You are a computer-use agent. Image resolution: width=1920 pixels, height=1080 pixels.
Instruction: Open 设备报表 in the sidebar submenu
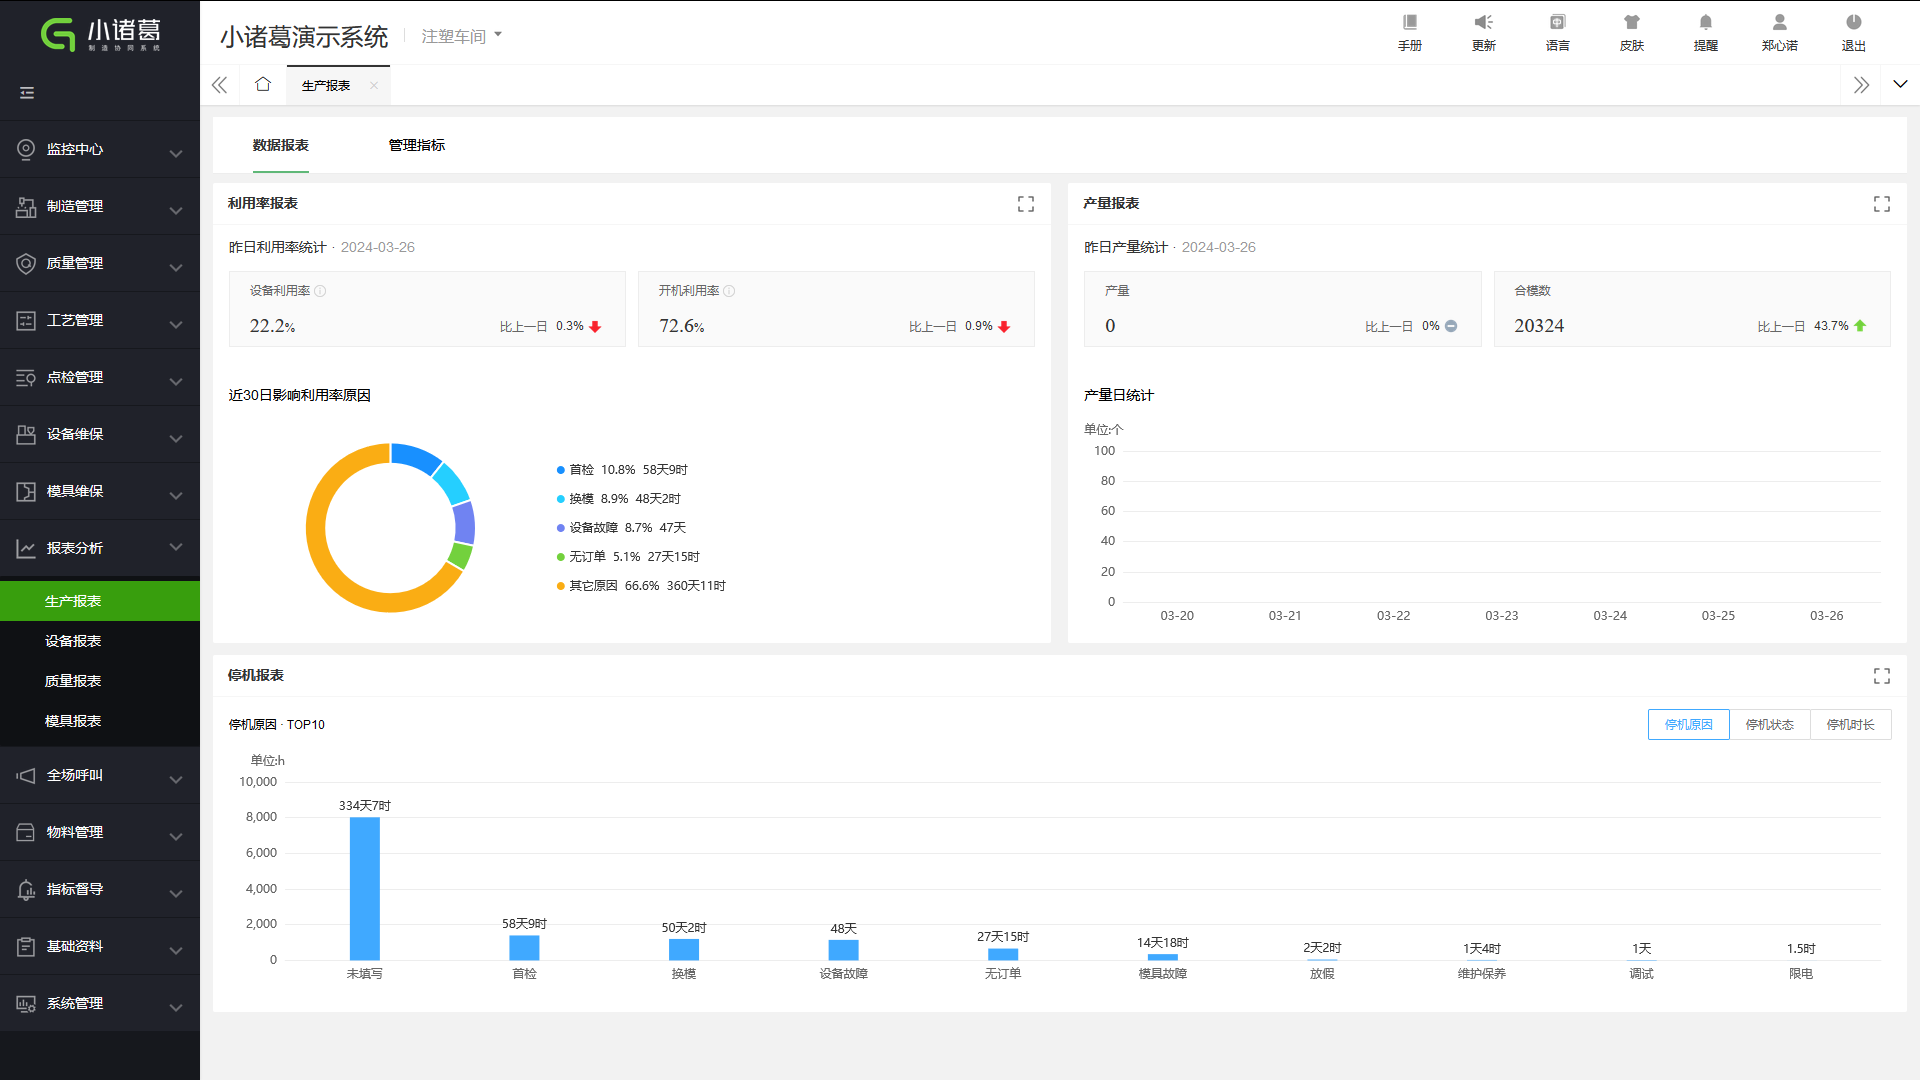coord(73,642)
